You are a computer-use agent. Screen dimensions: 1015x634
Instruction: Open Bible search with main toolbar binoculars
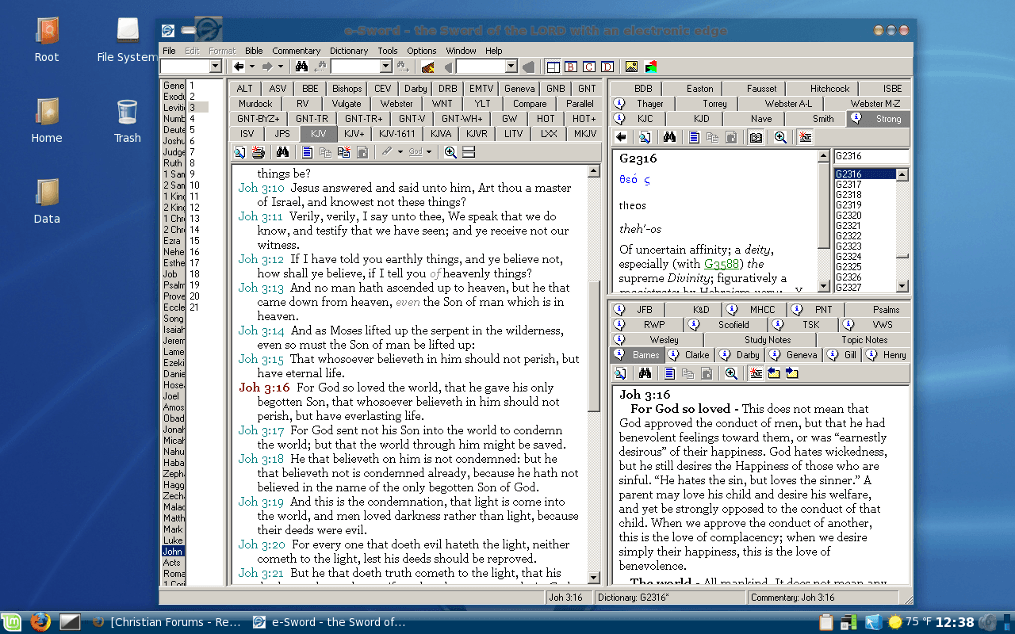pyautogui.click(x=302, y=66)
